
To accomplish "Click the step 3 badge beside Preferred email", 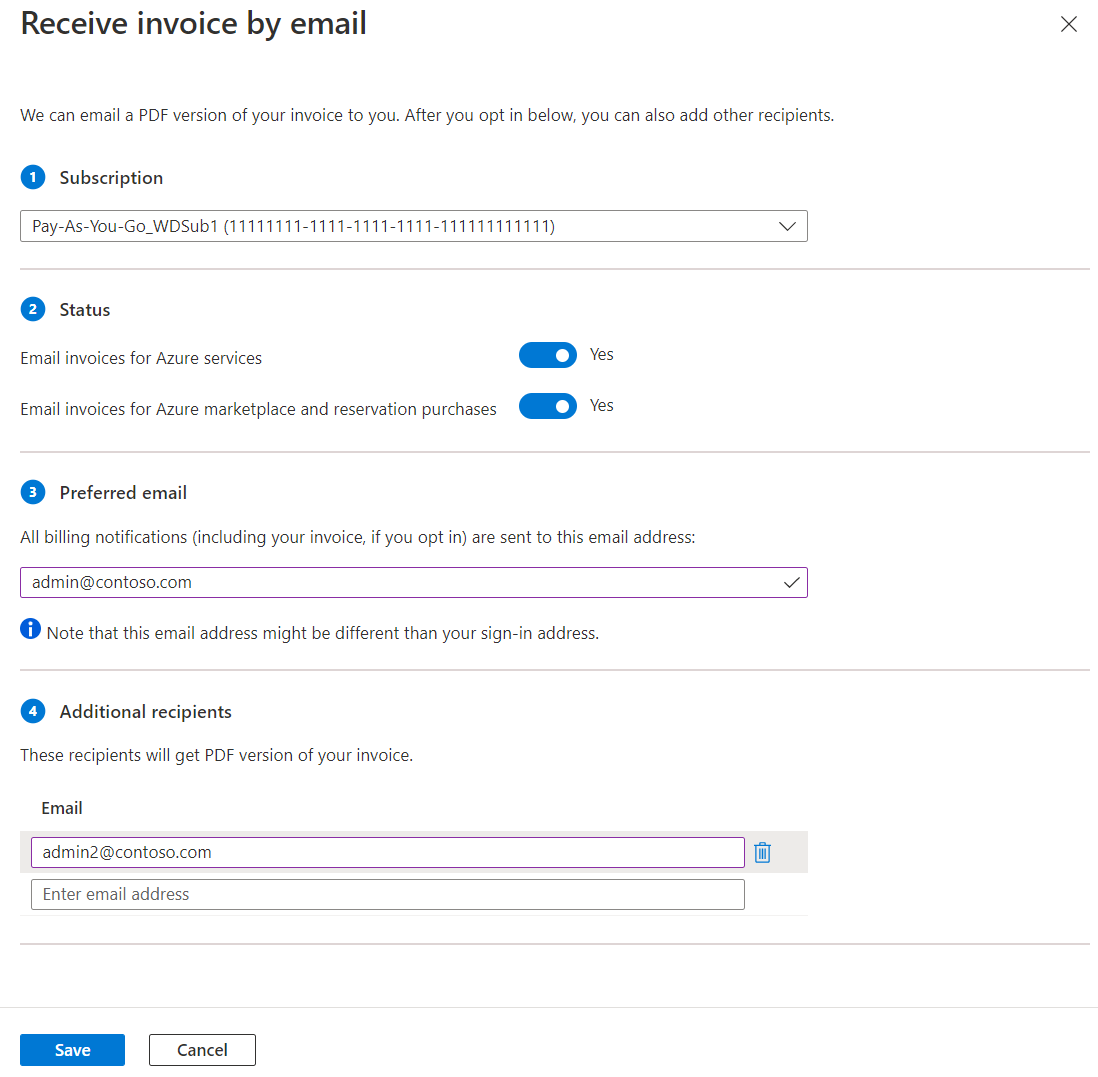I will coord(33,492).
